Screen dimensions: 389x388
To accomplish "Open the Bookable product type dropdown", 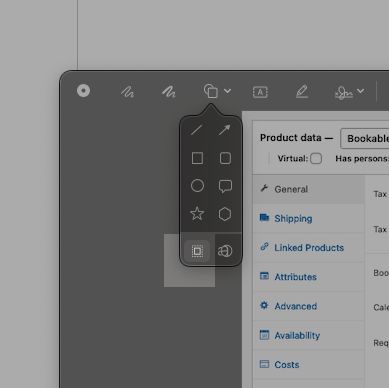I will click(x=364, y=138).
